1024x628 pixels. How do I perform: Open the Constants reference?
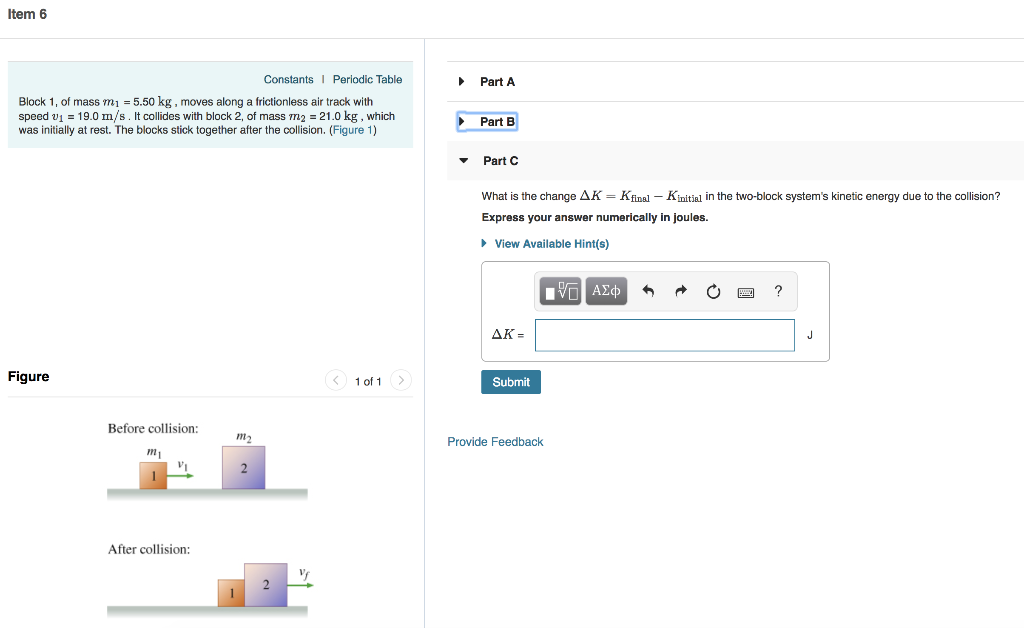pyautogui.click(x=288, y=79)
